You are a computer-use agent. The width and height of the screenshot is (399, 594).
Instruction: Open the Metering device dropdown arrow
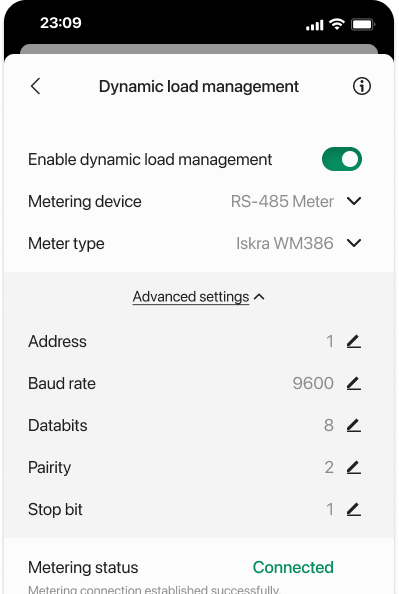coord(354,201)
